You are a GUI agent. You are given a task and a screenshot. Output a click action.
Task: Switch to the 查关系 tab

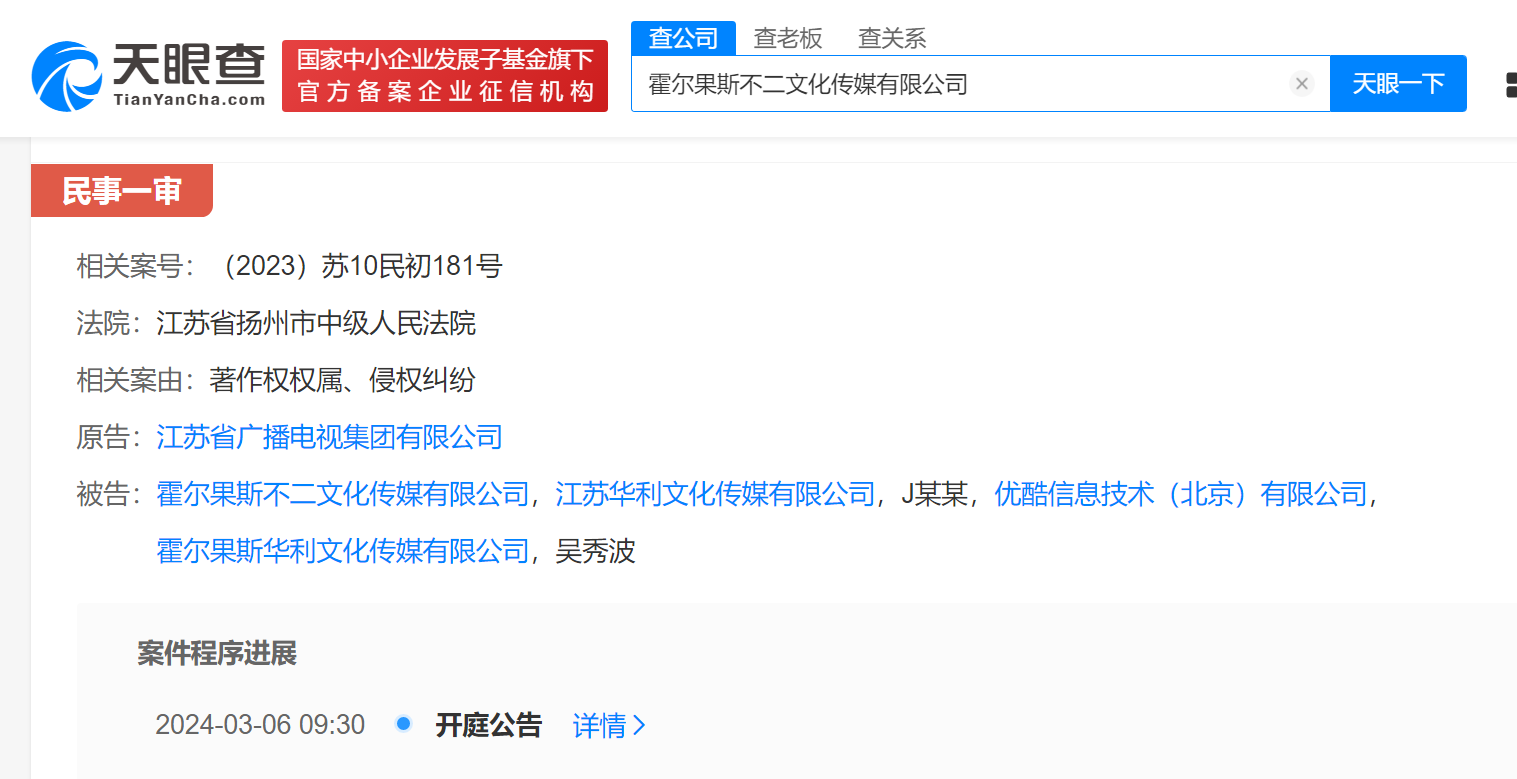tap(892, 38)
